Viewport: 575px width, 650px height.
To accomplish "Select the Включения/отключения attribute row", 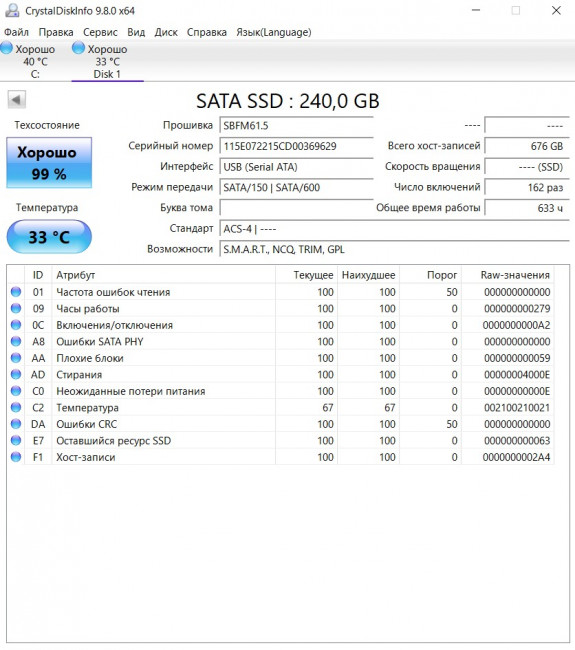I will coord(281,325).
